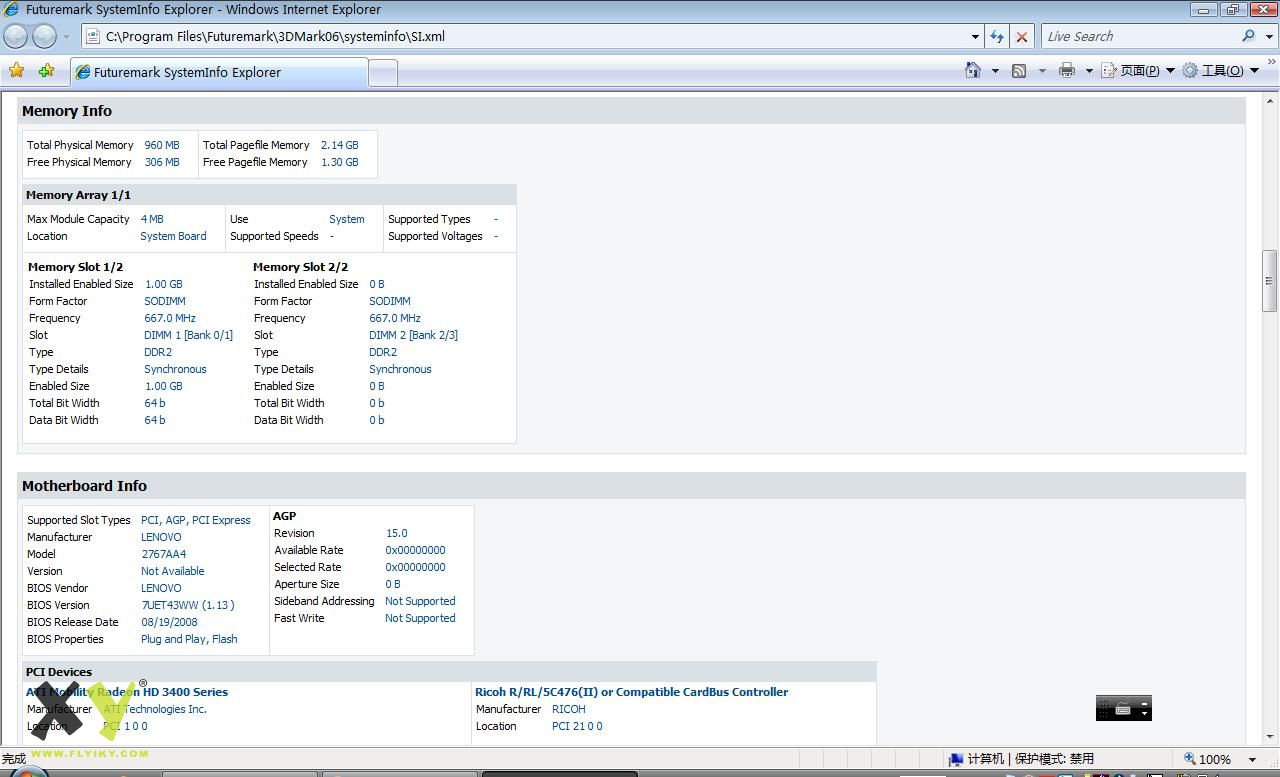
Task: Click the Max Module Capacity value 4 MB
Action: pyautogui.click(x=152, y=219)
